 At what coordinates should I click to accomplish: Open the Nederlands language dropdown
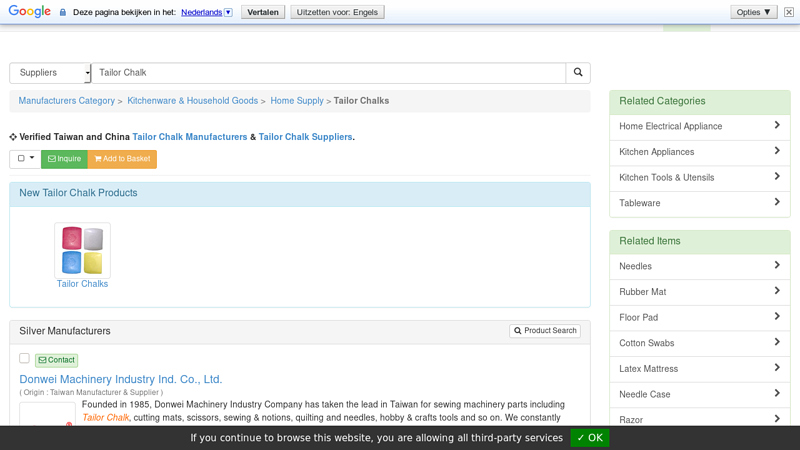(207, 13)
